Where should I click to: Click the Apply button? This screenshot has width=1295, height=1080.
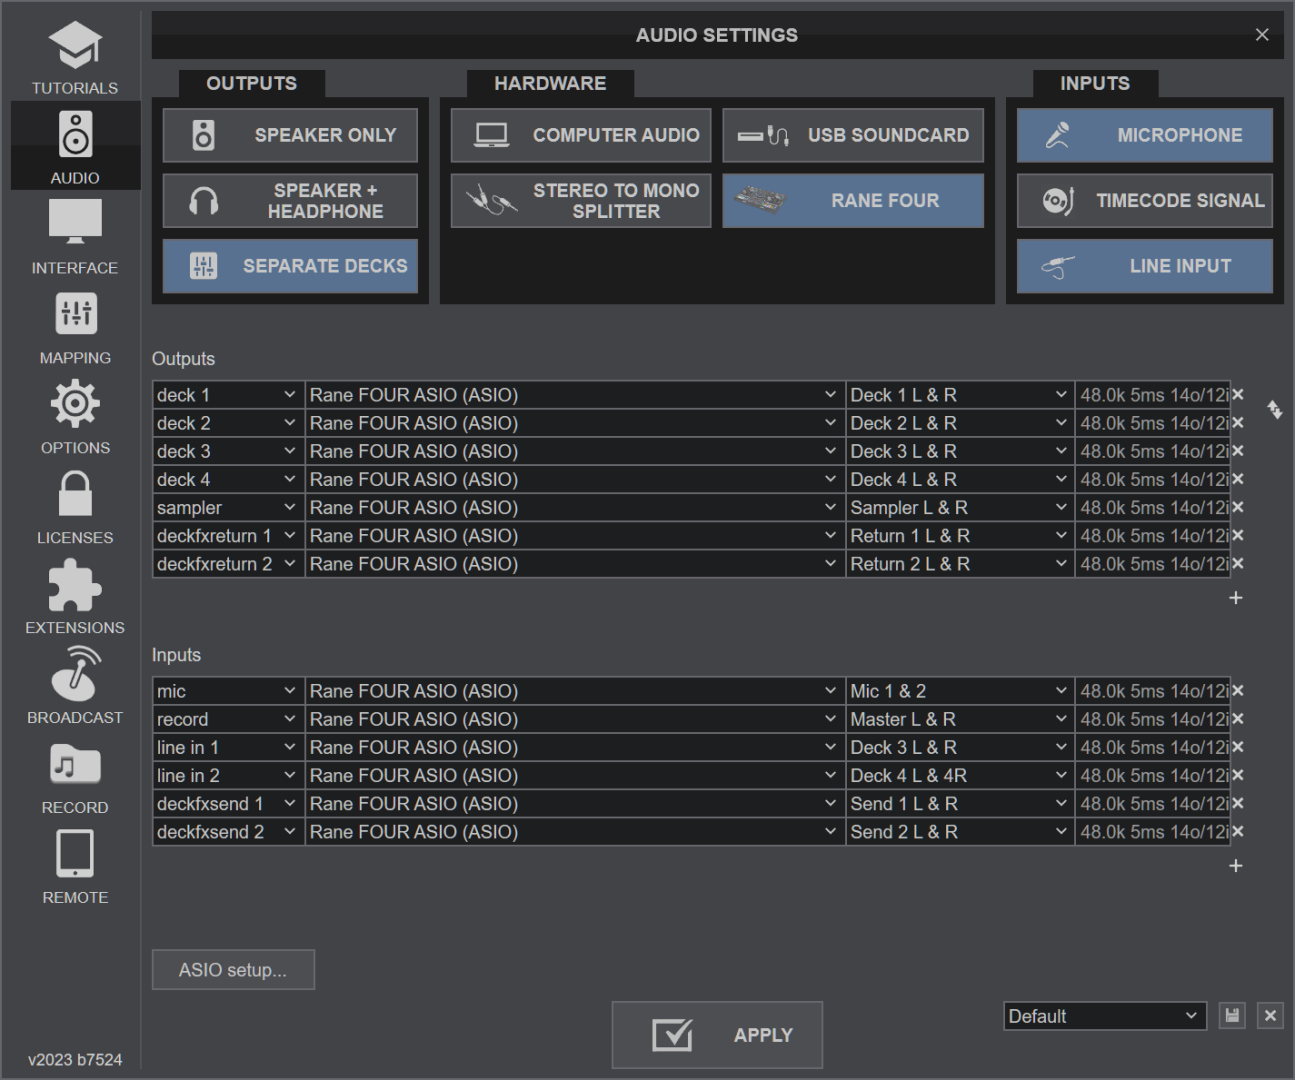coord(717,1035)
